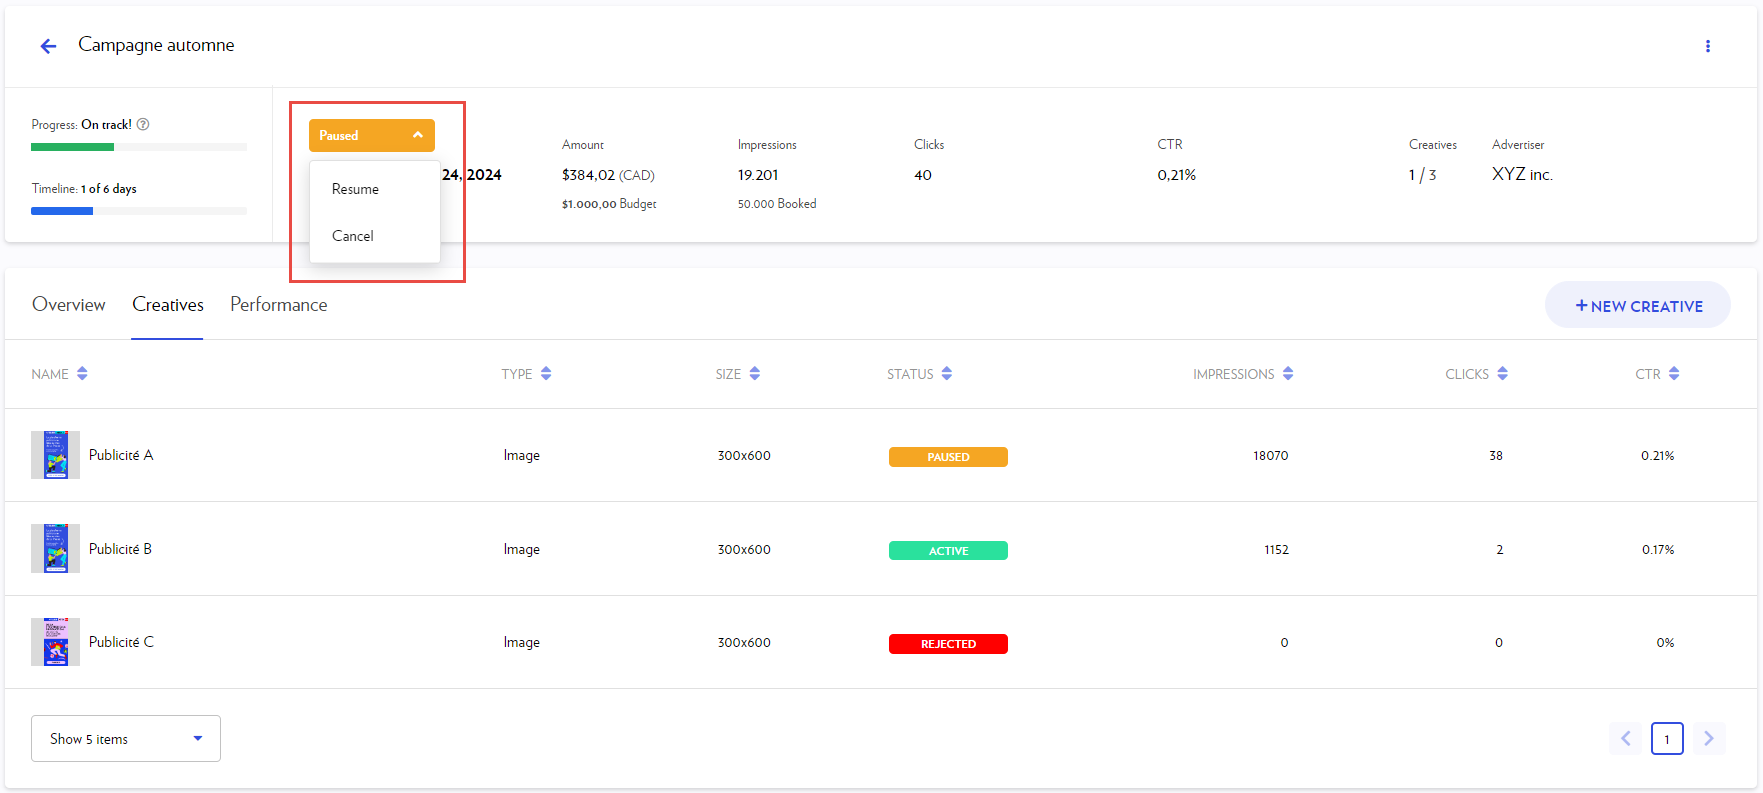Click the back arrow beside Campagne automne

pos(48,46)
